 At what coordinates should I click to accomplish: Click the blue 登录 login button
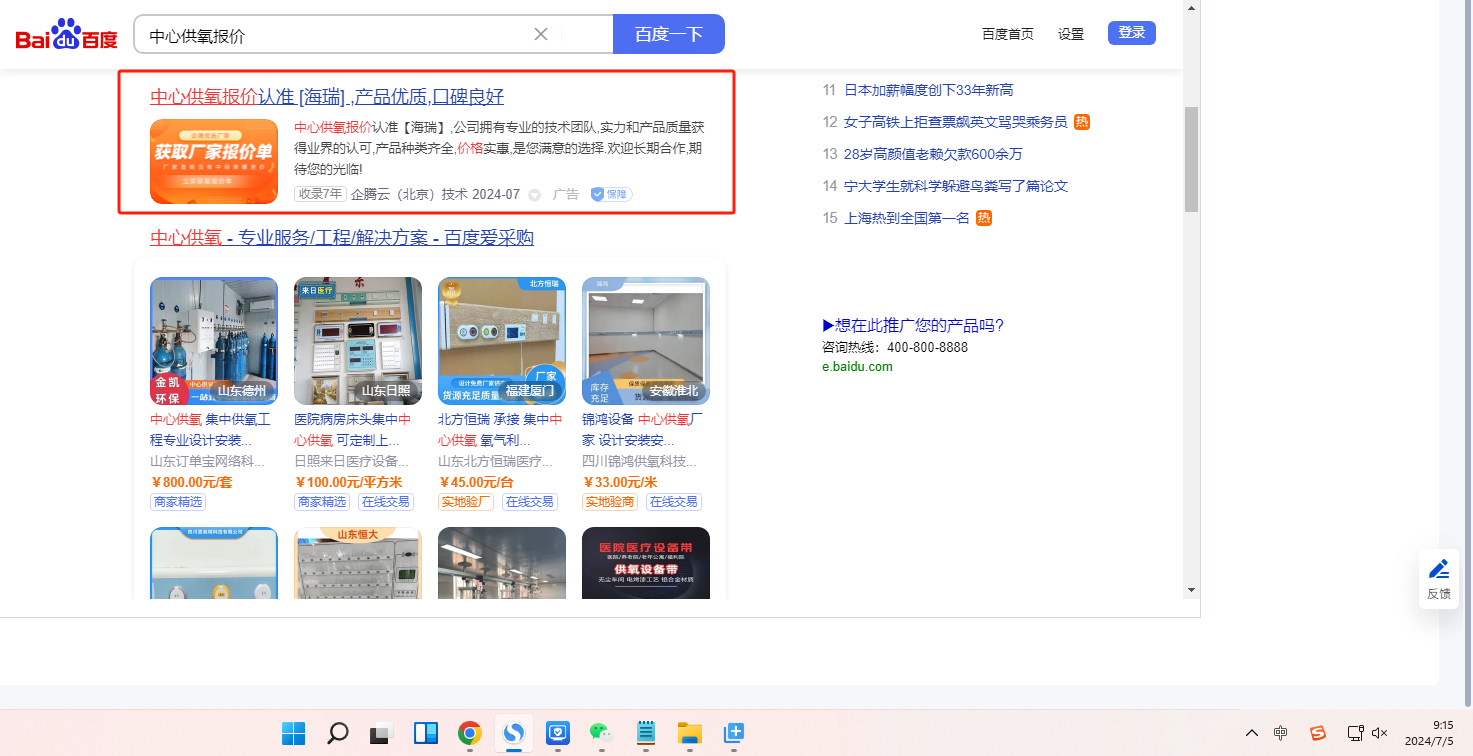1131,33
